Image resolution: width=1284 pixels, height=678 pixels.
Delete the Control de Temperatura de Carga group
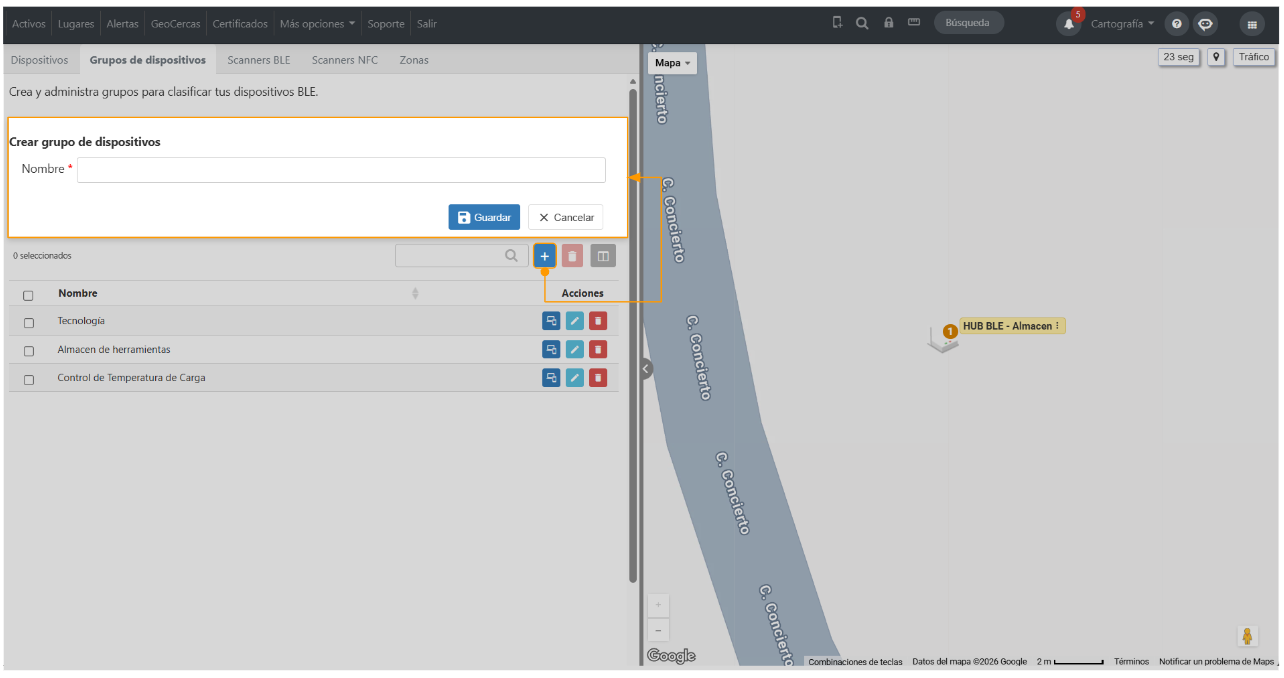[x=598, y=377]
